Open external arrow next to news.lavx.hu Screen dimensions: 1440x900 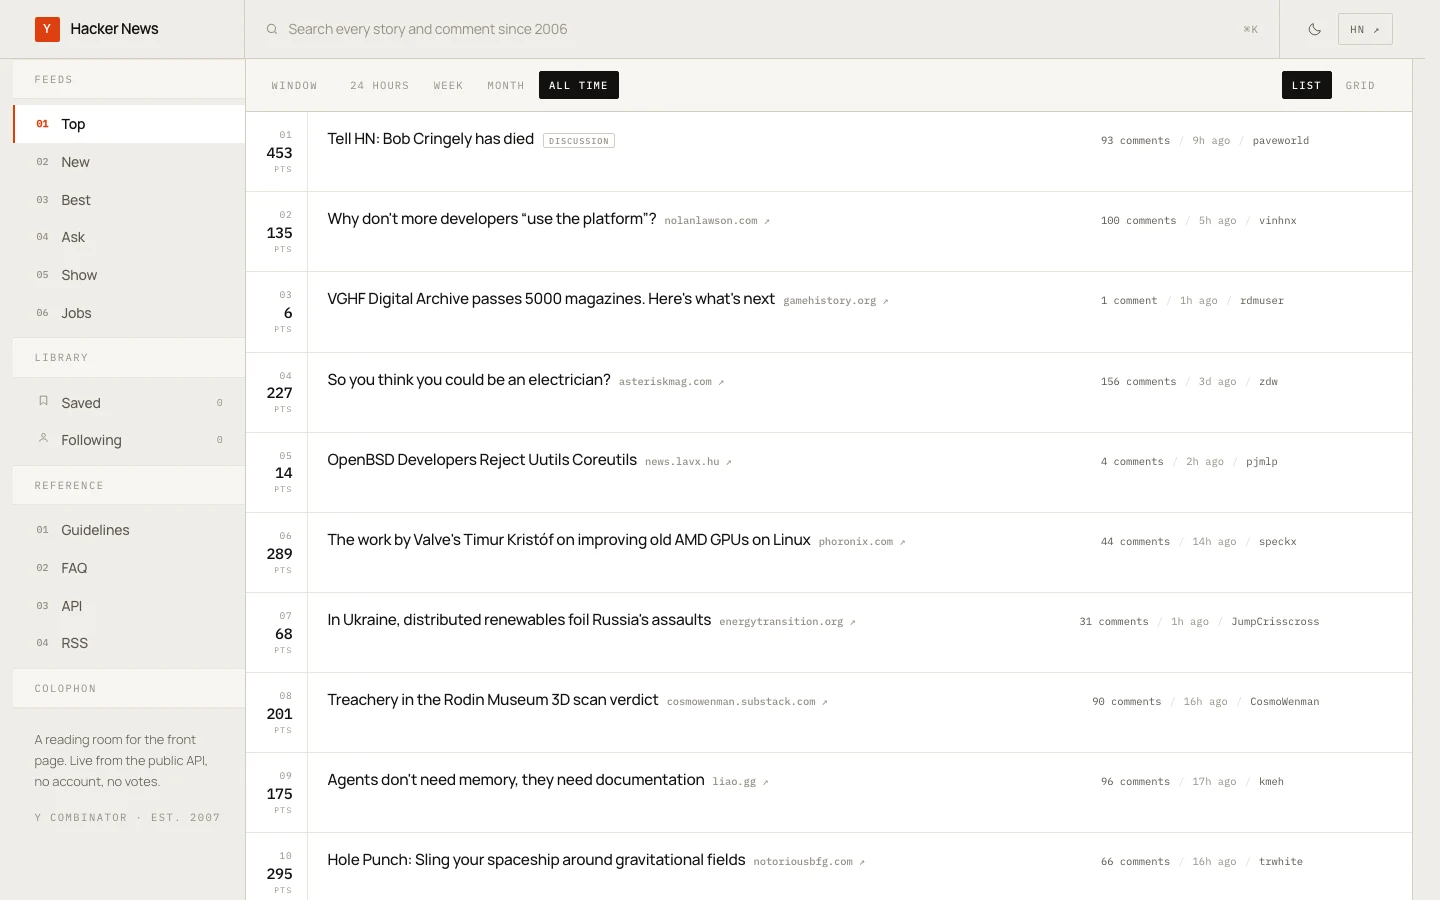[x=728, y=462]
